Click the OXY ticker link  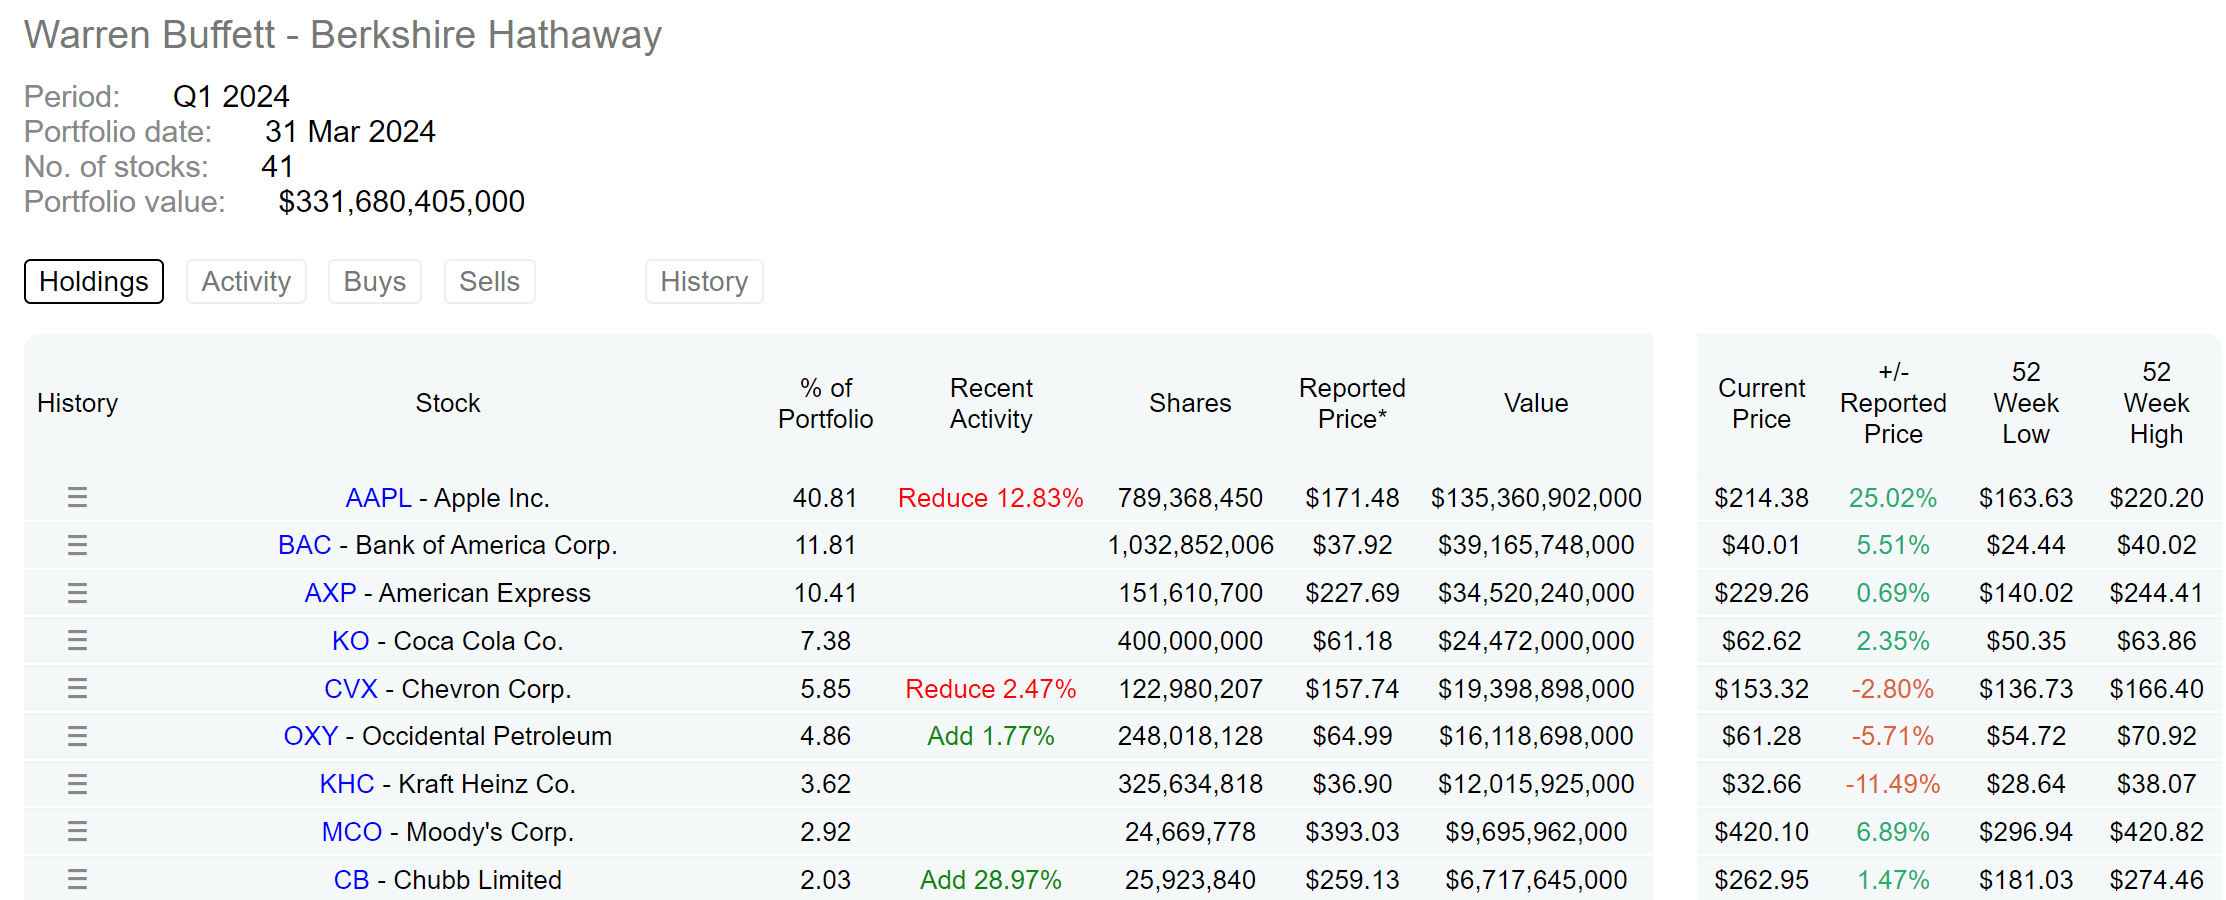(x=311, y=736)
